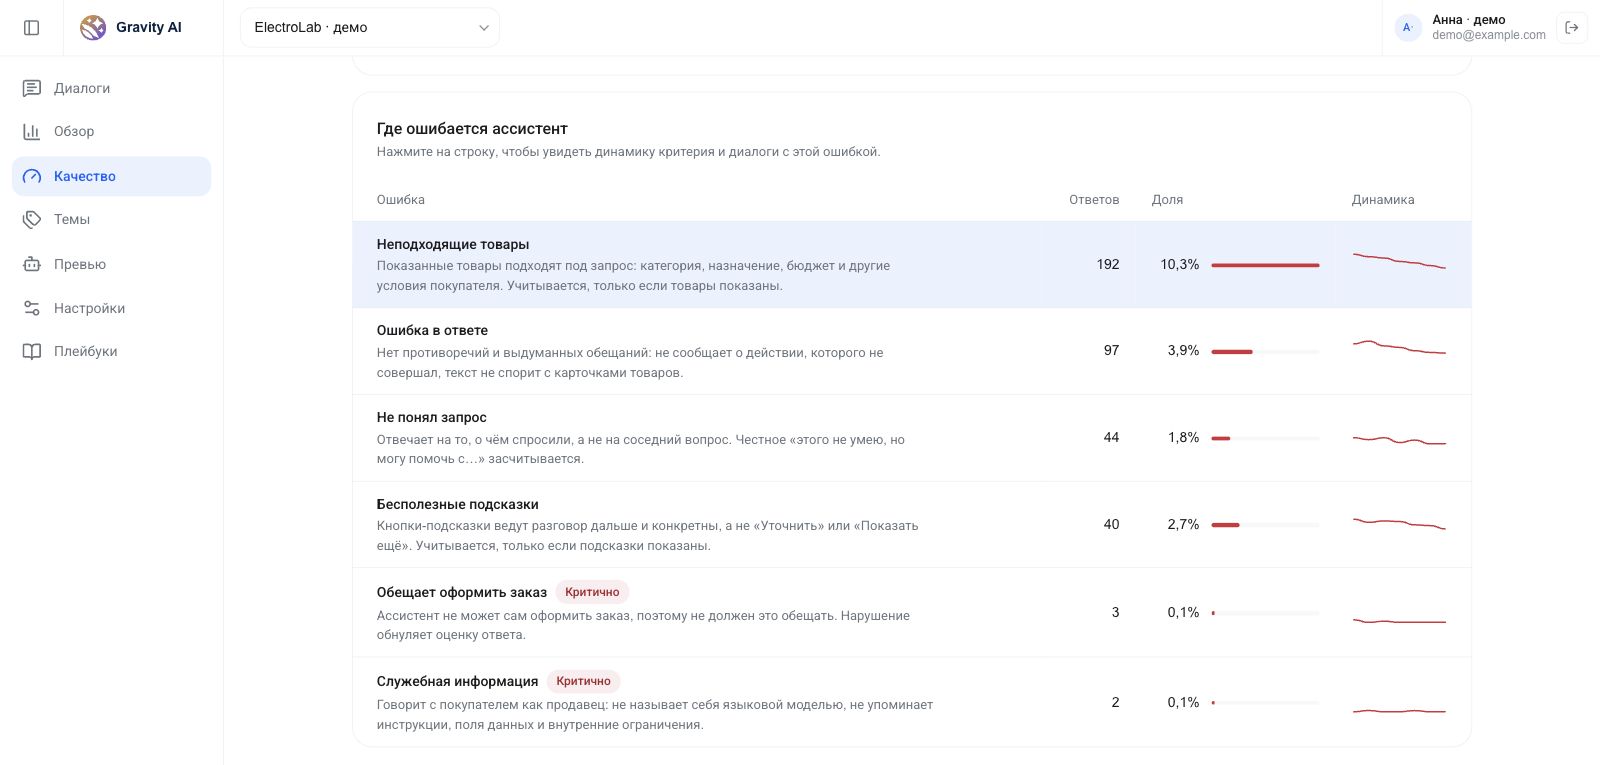
Task: Open the ElectroLab · демо project dropdown
Action: pyautogui.click(x=370, y=28)
